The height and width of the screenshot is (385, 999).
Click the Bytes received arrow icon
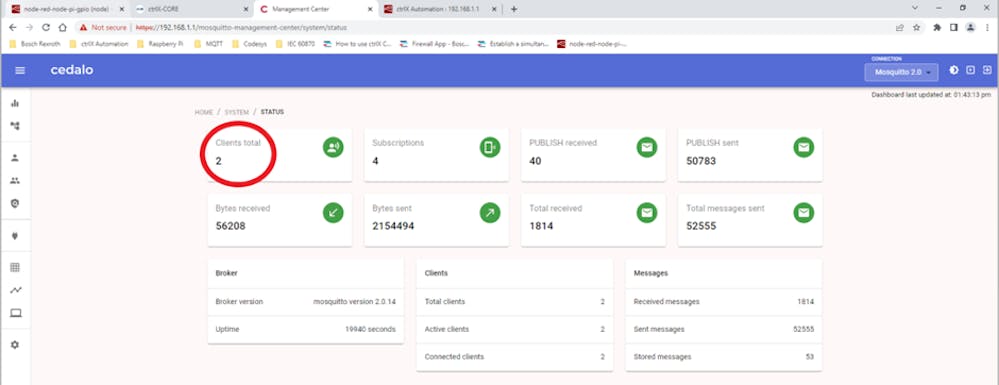click(333, 213)
